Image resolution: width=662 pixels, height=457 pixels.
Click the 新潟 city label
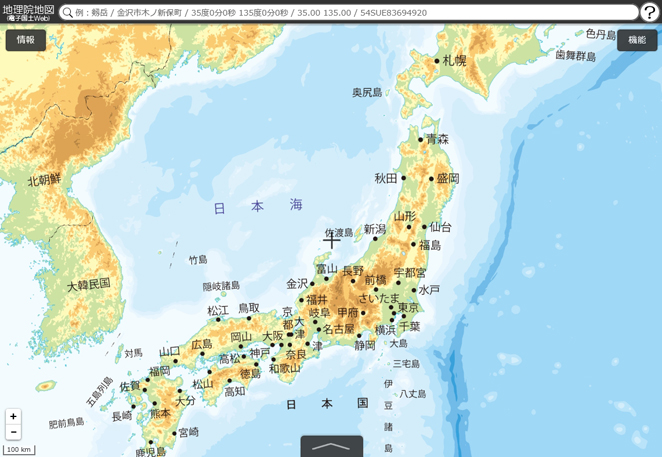[375, 229]
